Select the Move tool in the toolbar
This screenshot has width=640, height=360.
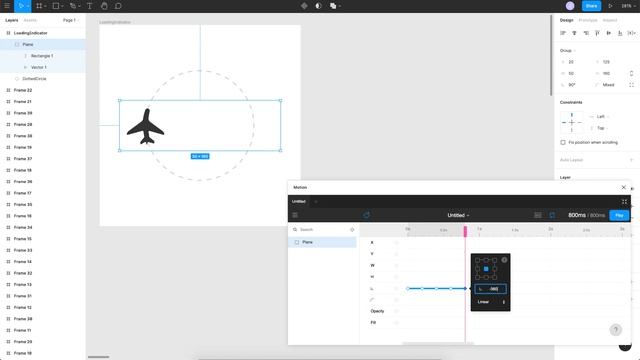coord(22,6)
